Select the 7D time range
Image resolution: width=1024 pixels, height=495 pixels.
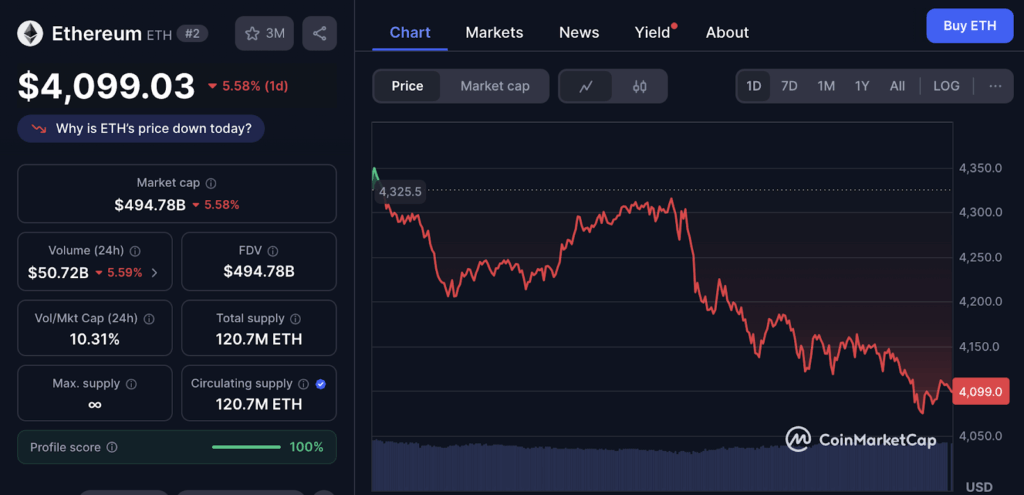[x=789, y=86]
